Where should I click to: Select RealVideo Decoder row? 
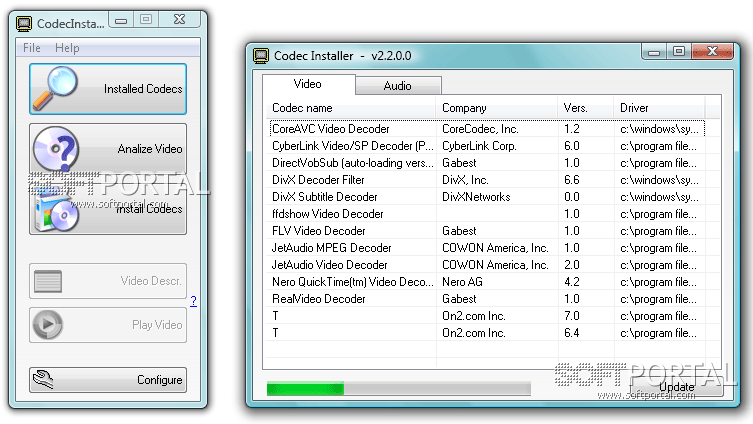coord(487,299)
